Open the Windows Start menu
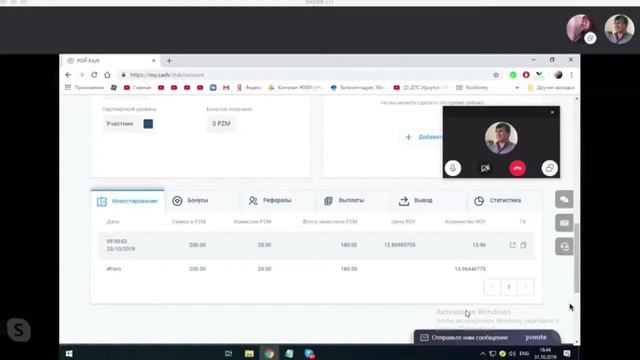The height and width of the screenshot is (360, 640). pos(69,353)
